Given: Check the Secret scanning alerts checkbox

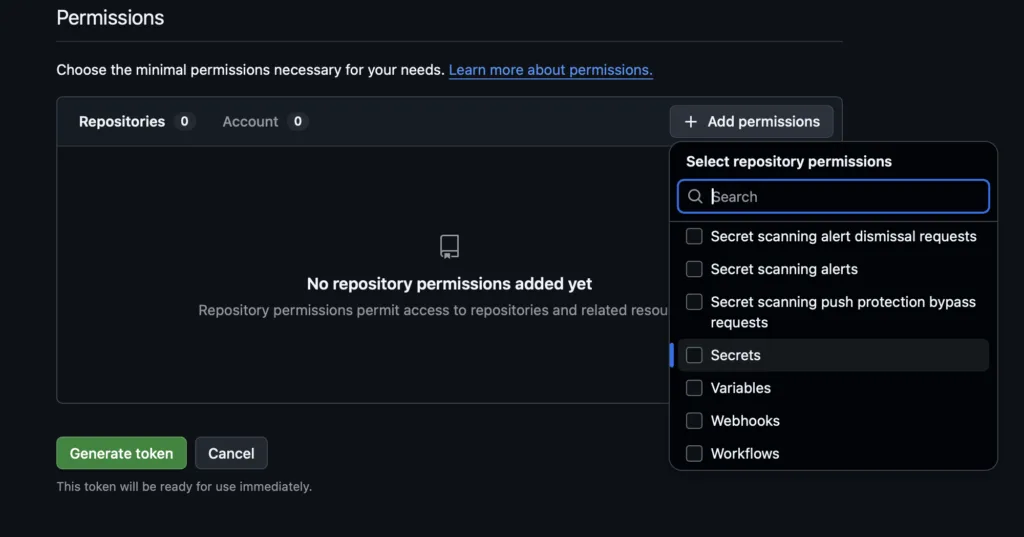Looking at the screenshot, I should pyautogui.click(x=694, y=270).
